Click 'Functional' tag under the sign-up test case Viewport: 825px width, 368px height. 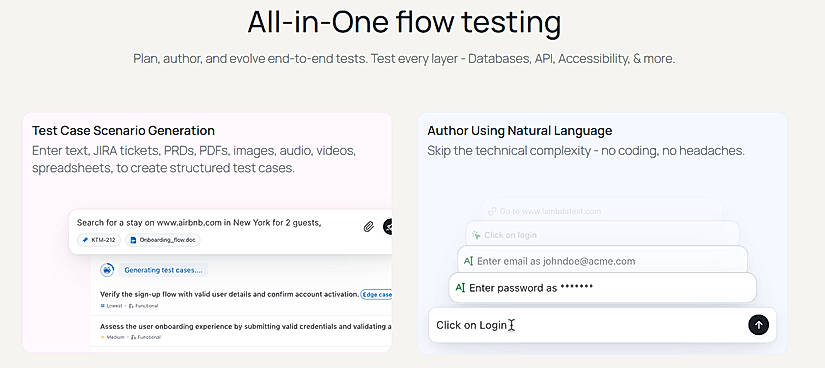(x=144, y=306)
